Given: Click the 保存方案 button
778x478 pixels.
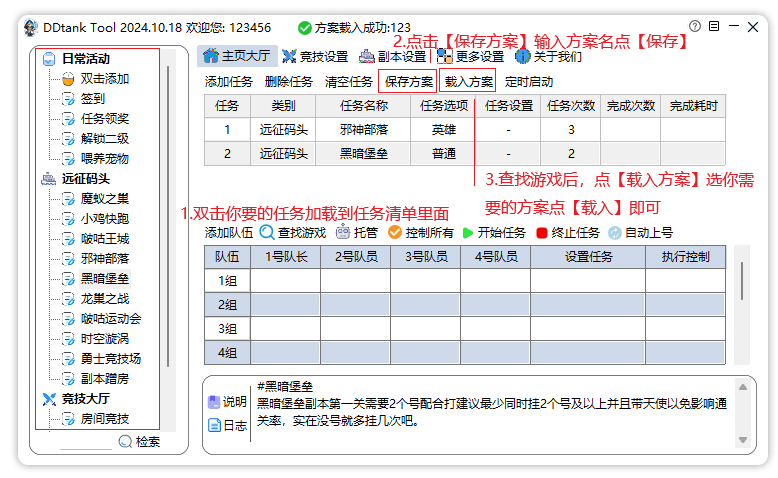Looking at the screenshot, I should [x=408, y=81].
